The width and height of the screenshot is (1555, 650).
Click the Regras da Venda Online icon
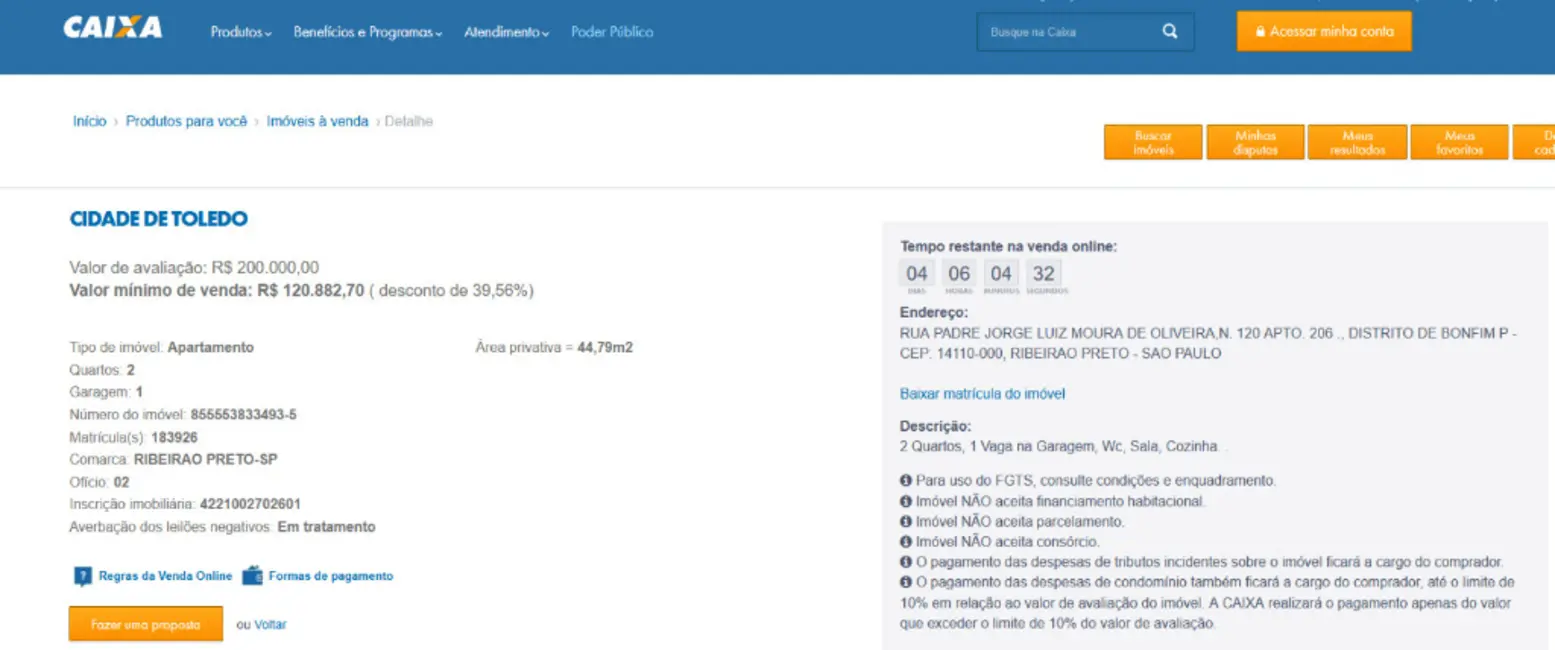(x=82, y=576)
